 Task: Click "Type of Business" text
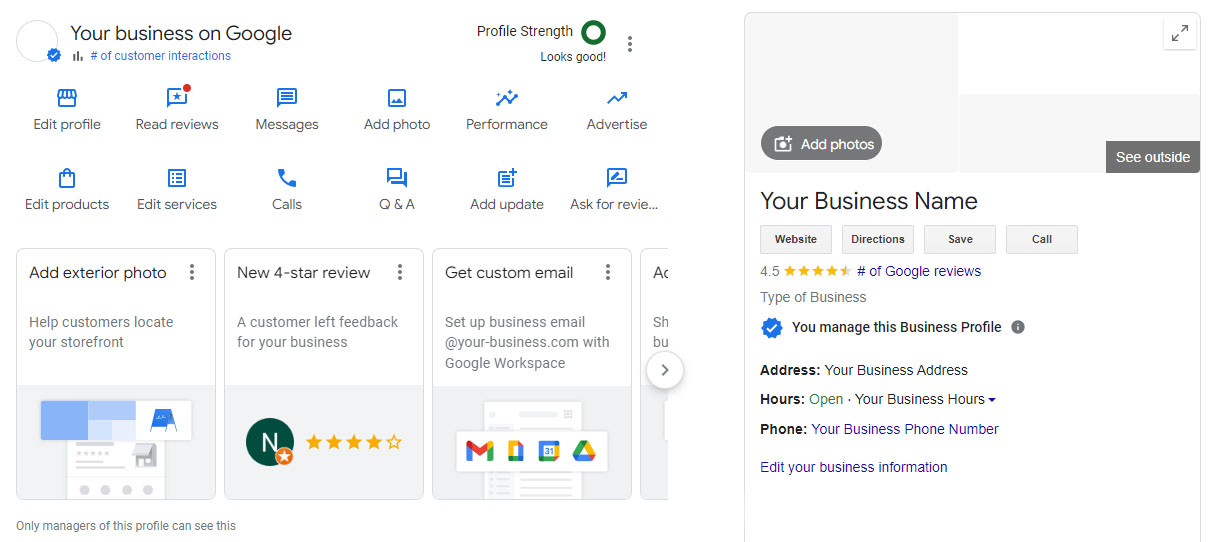coord(813,297)
